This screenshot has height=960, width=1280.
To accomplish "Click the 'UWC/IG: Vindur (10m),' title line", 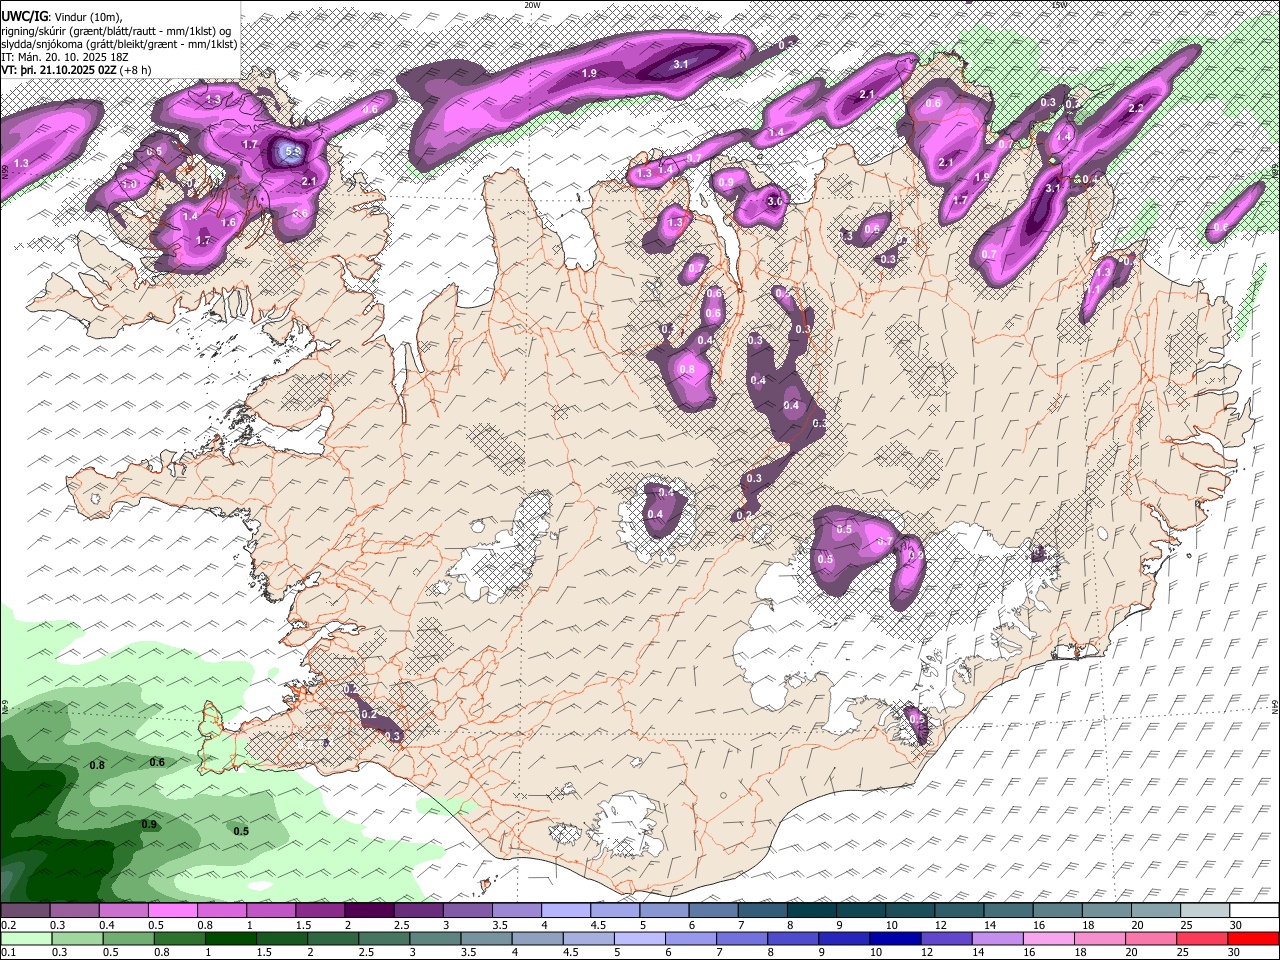I will (61, 17).
